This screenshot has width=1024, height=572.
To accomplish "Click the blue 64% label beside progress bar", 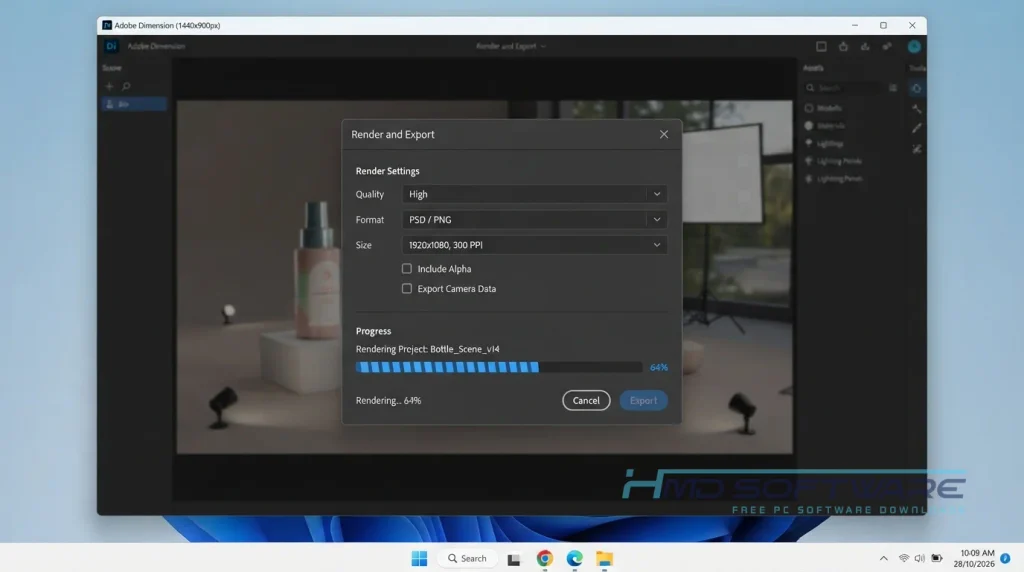I will 658,368.
